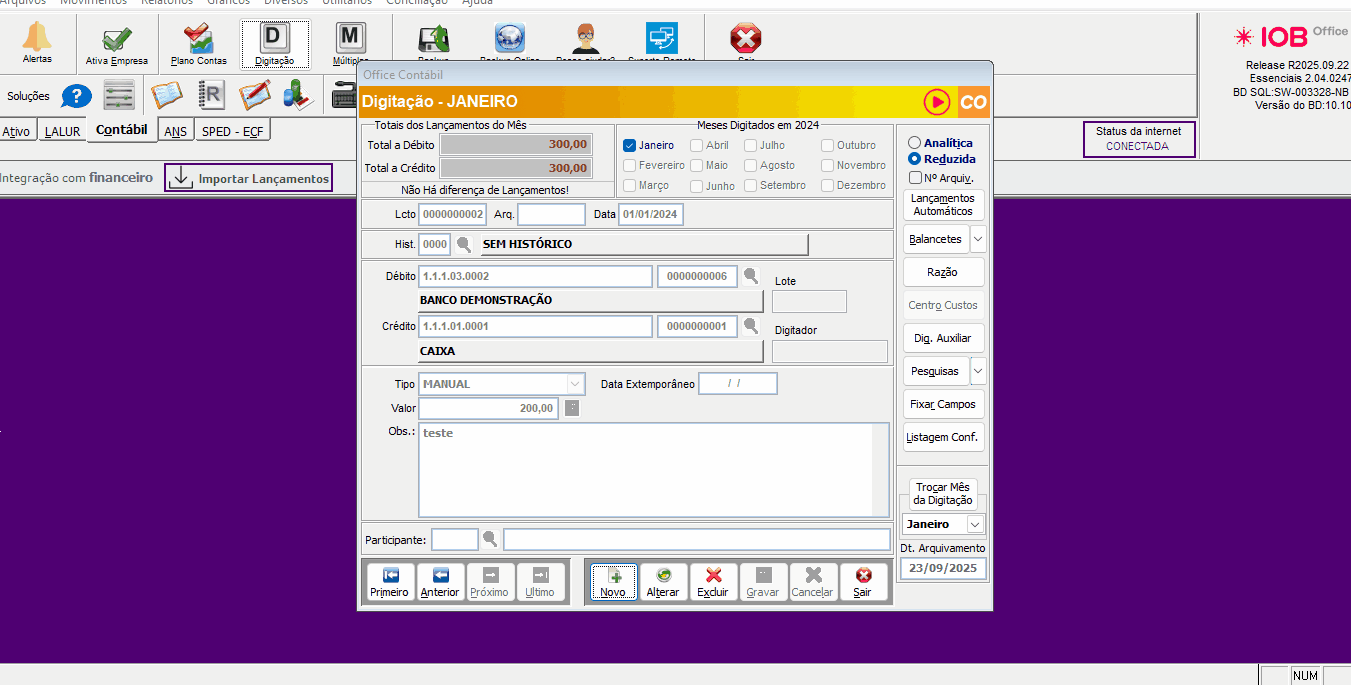Open the Alertas bell icon
Screen dimensions: 1351x685
pos(37,40)
